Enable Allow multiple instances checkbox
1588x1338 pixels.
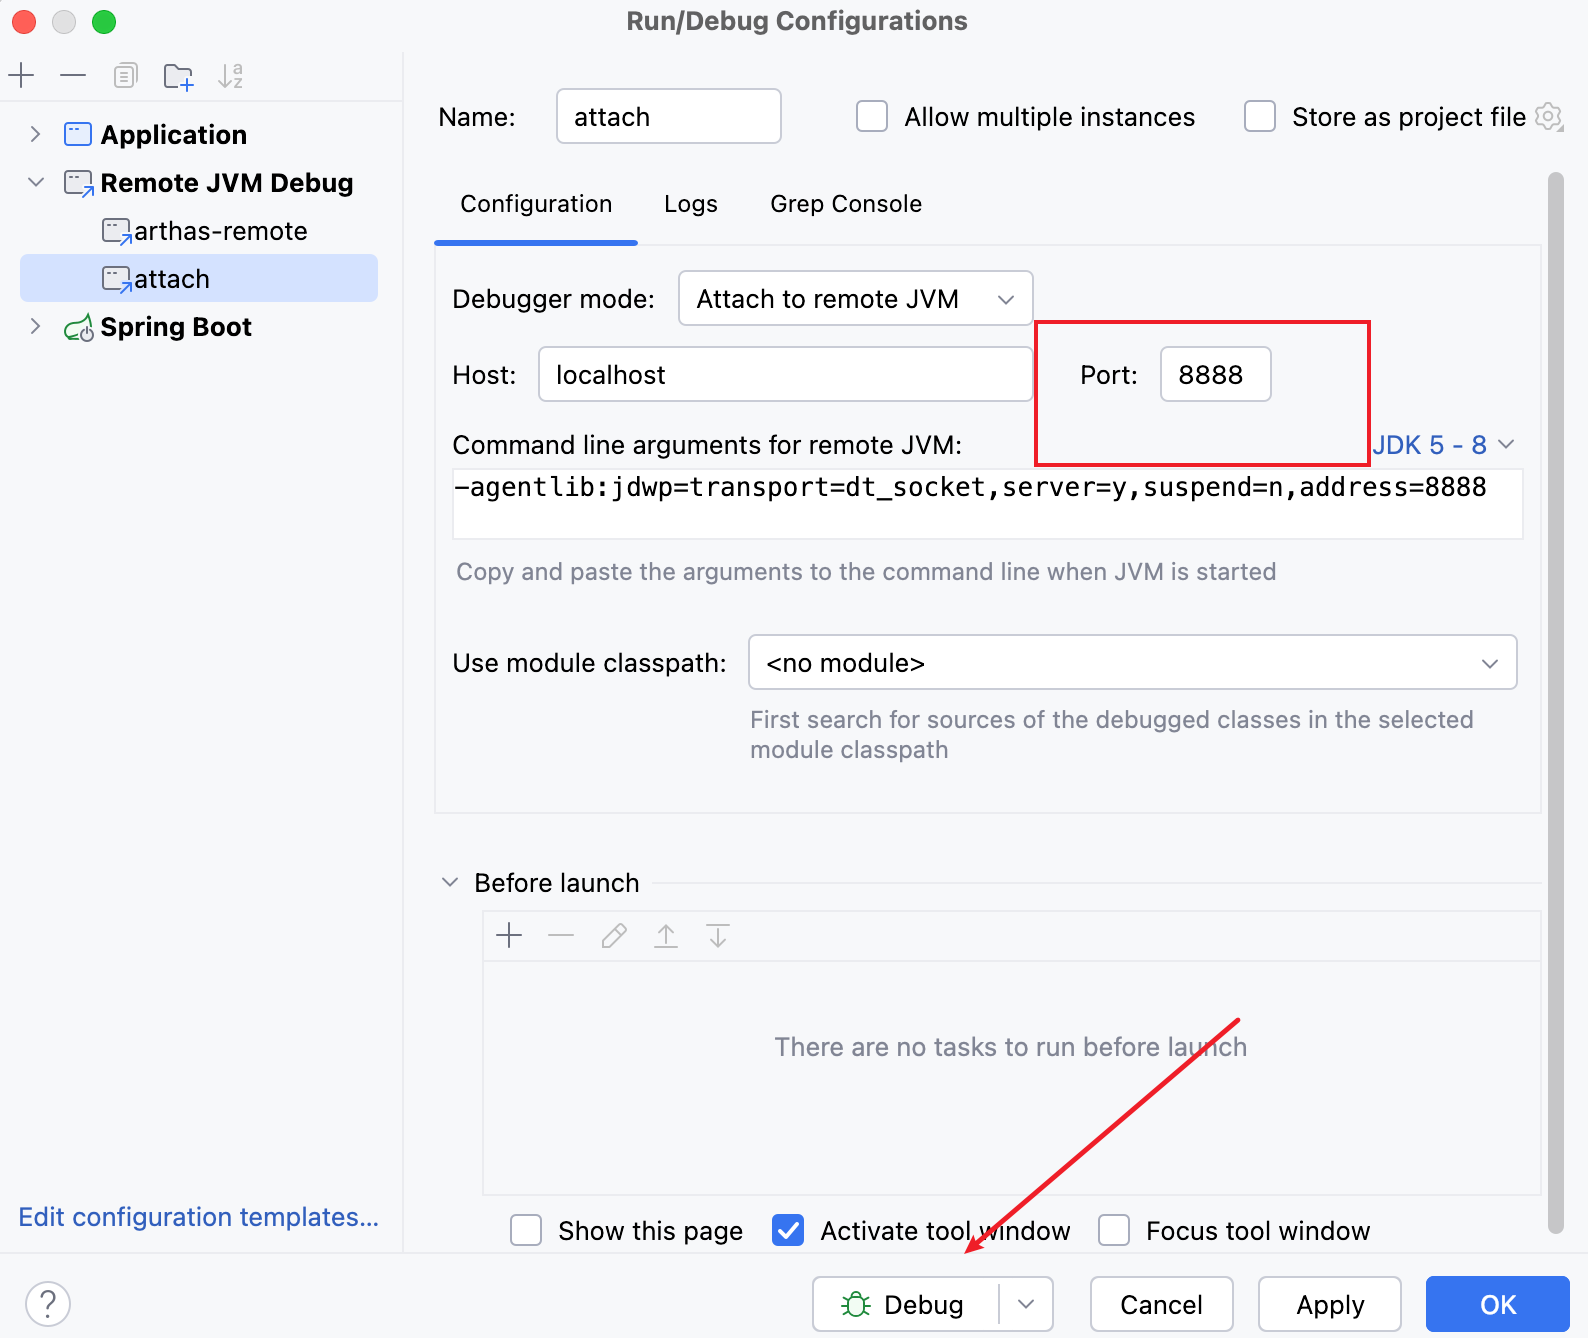point(872,117)
